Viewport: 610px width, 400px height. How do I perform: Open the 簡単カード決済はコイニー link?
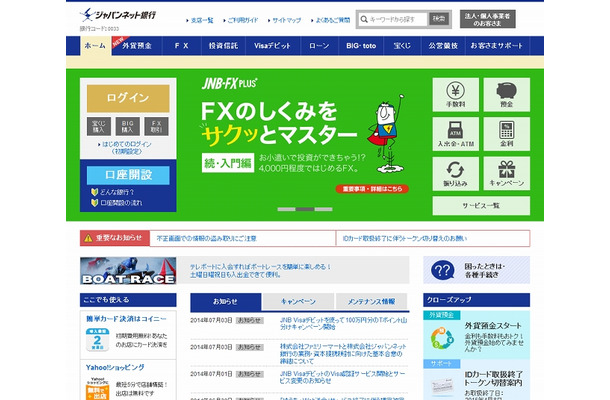[x=126, y=319]
